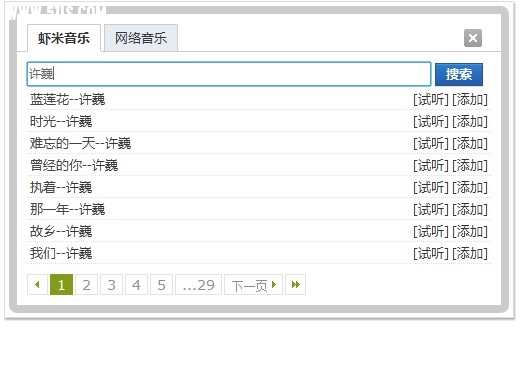The width and height of the screenshot is (523, 365).
Task: Click the 搜索 search button
Action: (459, 74)
